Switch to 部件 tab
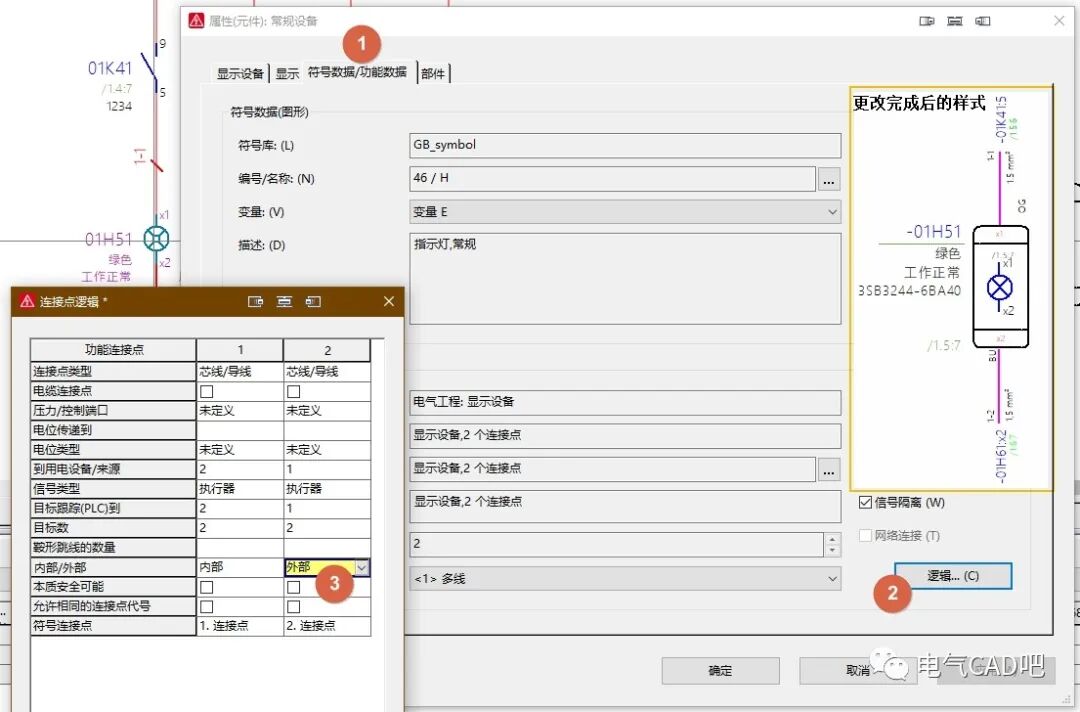The width and height of the screenshot is (1080, 712). coord(433,74)
